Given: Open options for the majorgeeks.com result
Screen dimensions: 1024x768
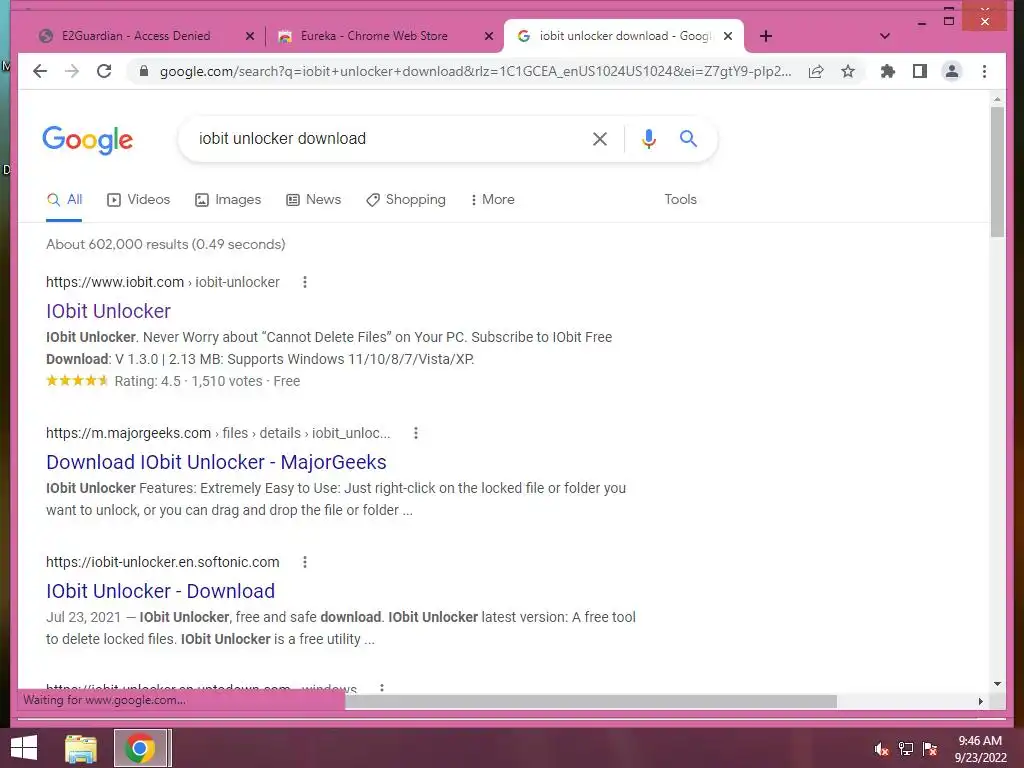Looking at the screenshot, I should click(415, 433).
